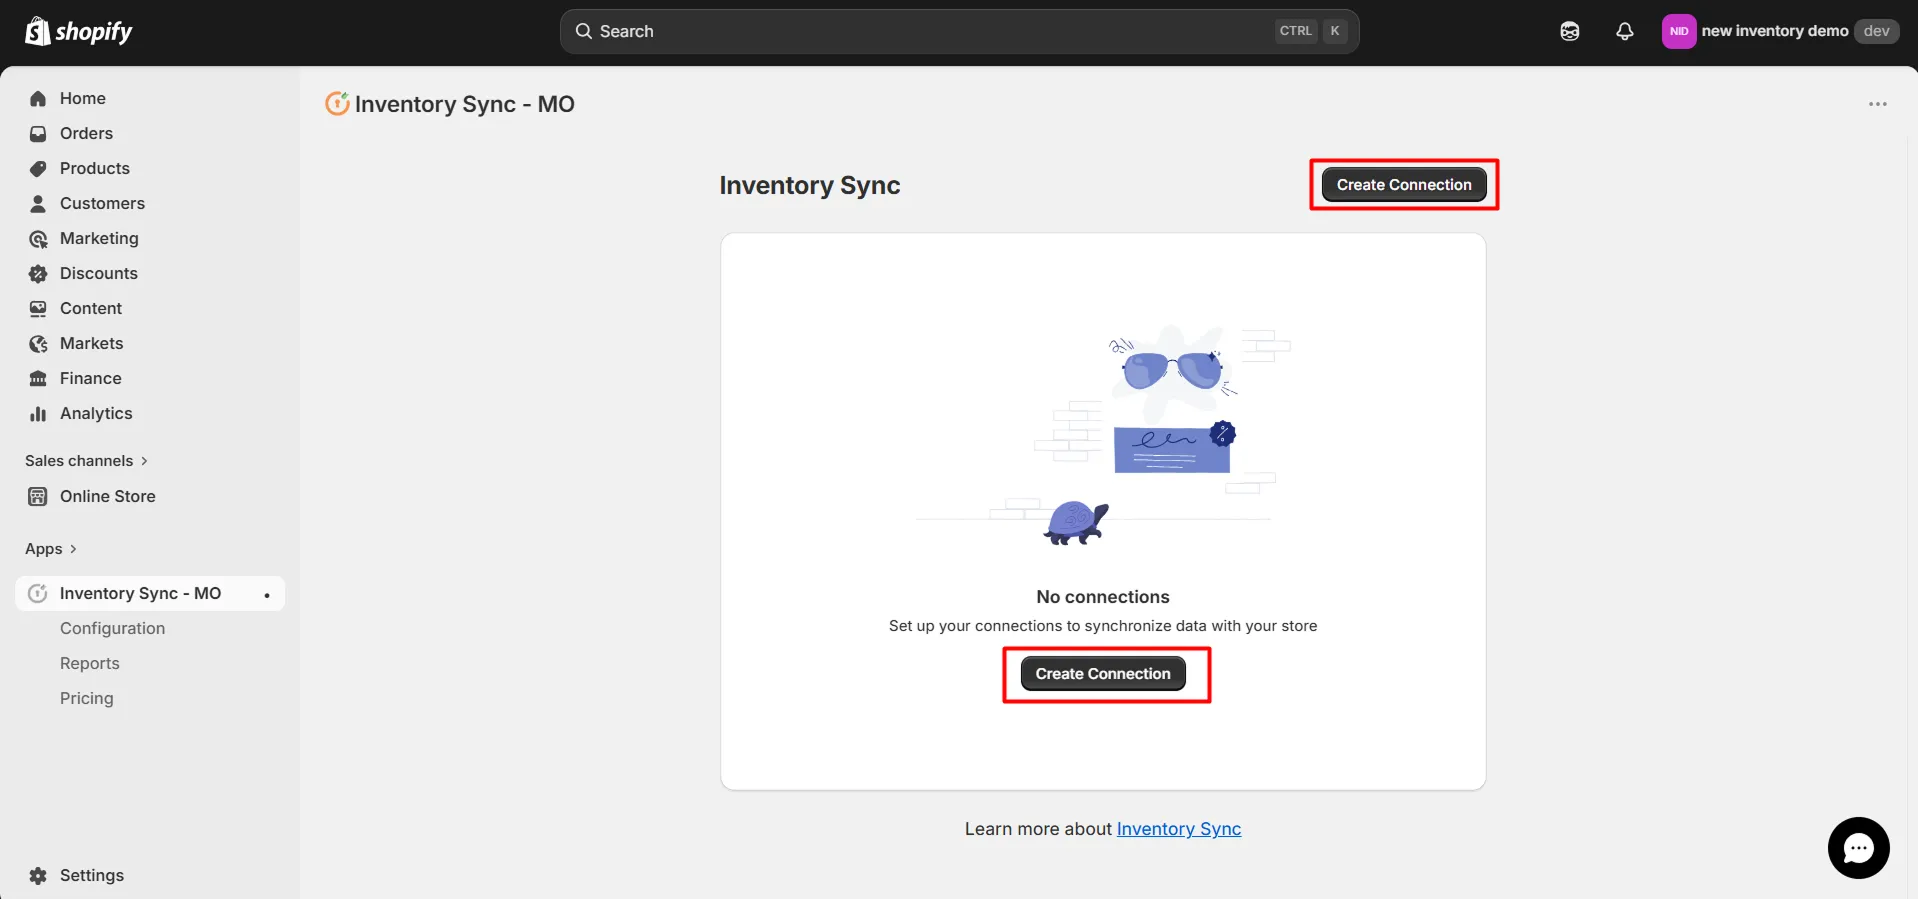Image resolution: width=1918 pixels, height=899 pixels.
Task: Open the Settings gear icon
Action: tap(38, 875)
